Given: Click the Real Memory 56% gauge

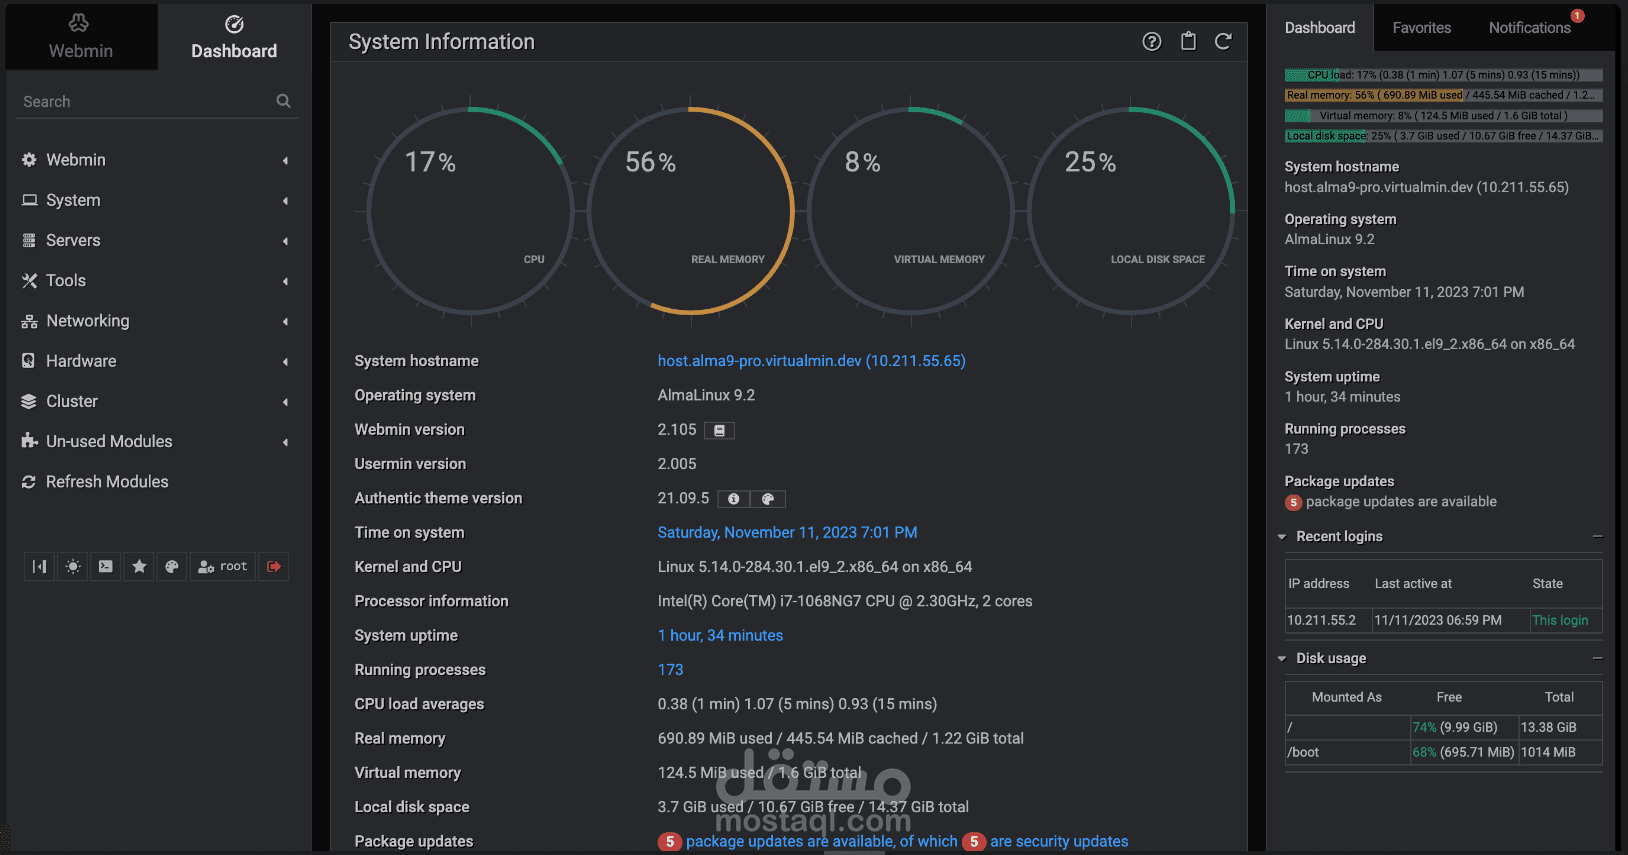Looking at the screenshot, I should click(x=691, y=211).
